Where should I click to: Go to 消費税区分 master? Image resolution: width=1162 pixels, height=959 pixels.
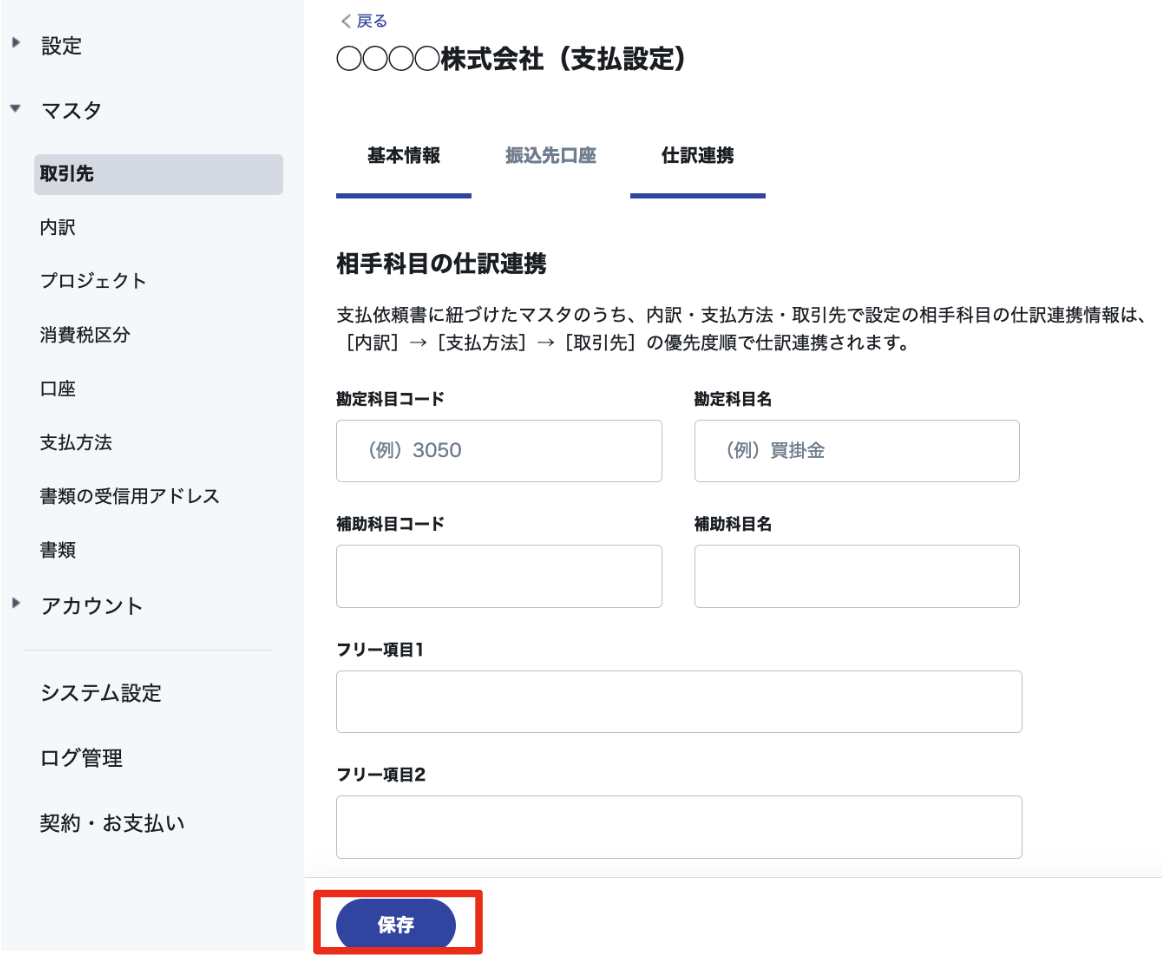coord(85,335)
